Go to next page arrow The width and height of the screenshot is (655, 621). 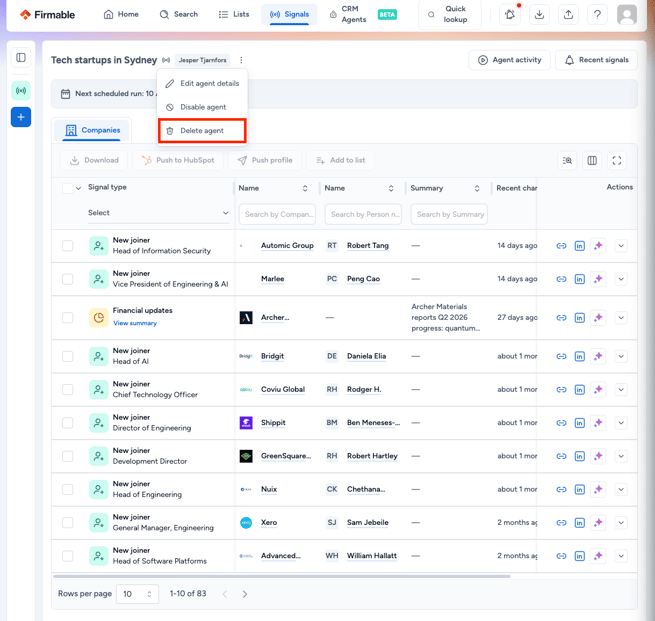(245, 594)
